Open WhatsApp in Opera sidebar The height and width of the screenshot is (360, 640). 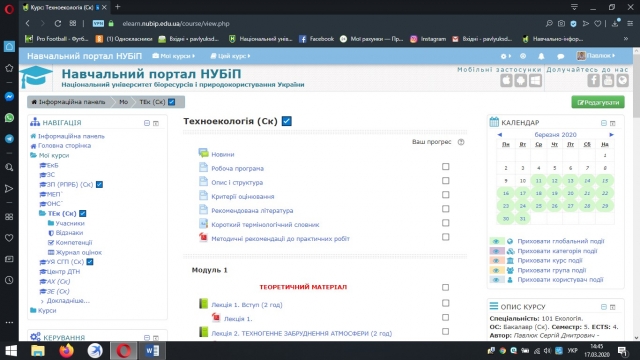click(9, 118)
